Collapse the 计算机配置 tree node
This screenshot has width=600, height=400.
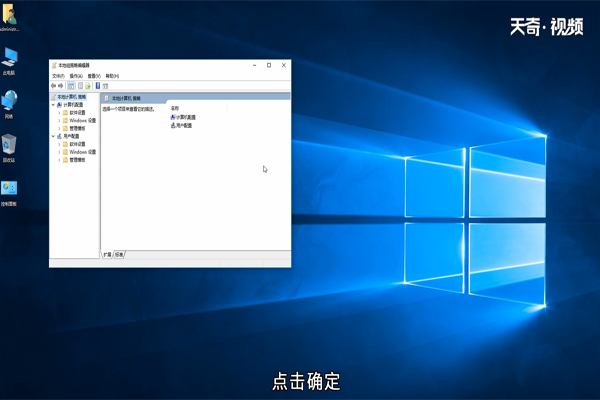click(x=53, y=104)
